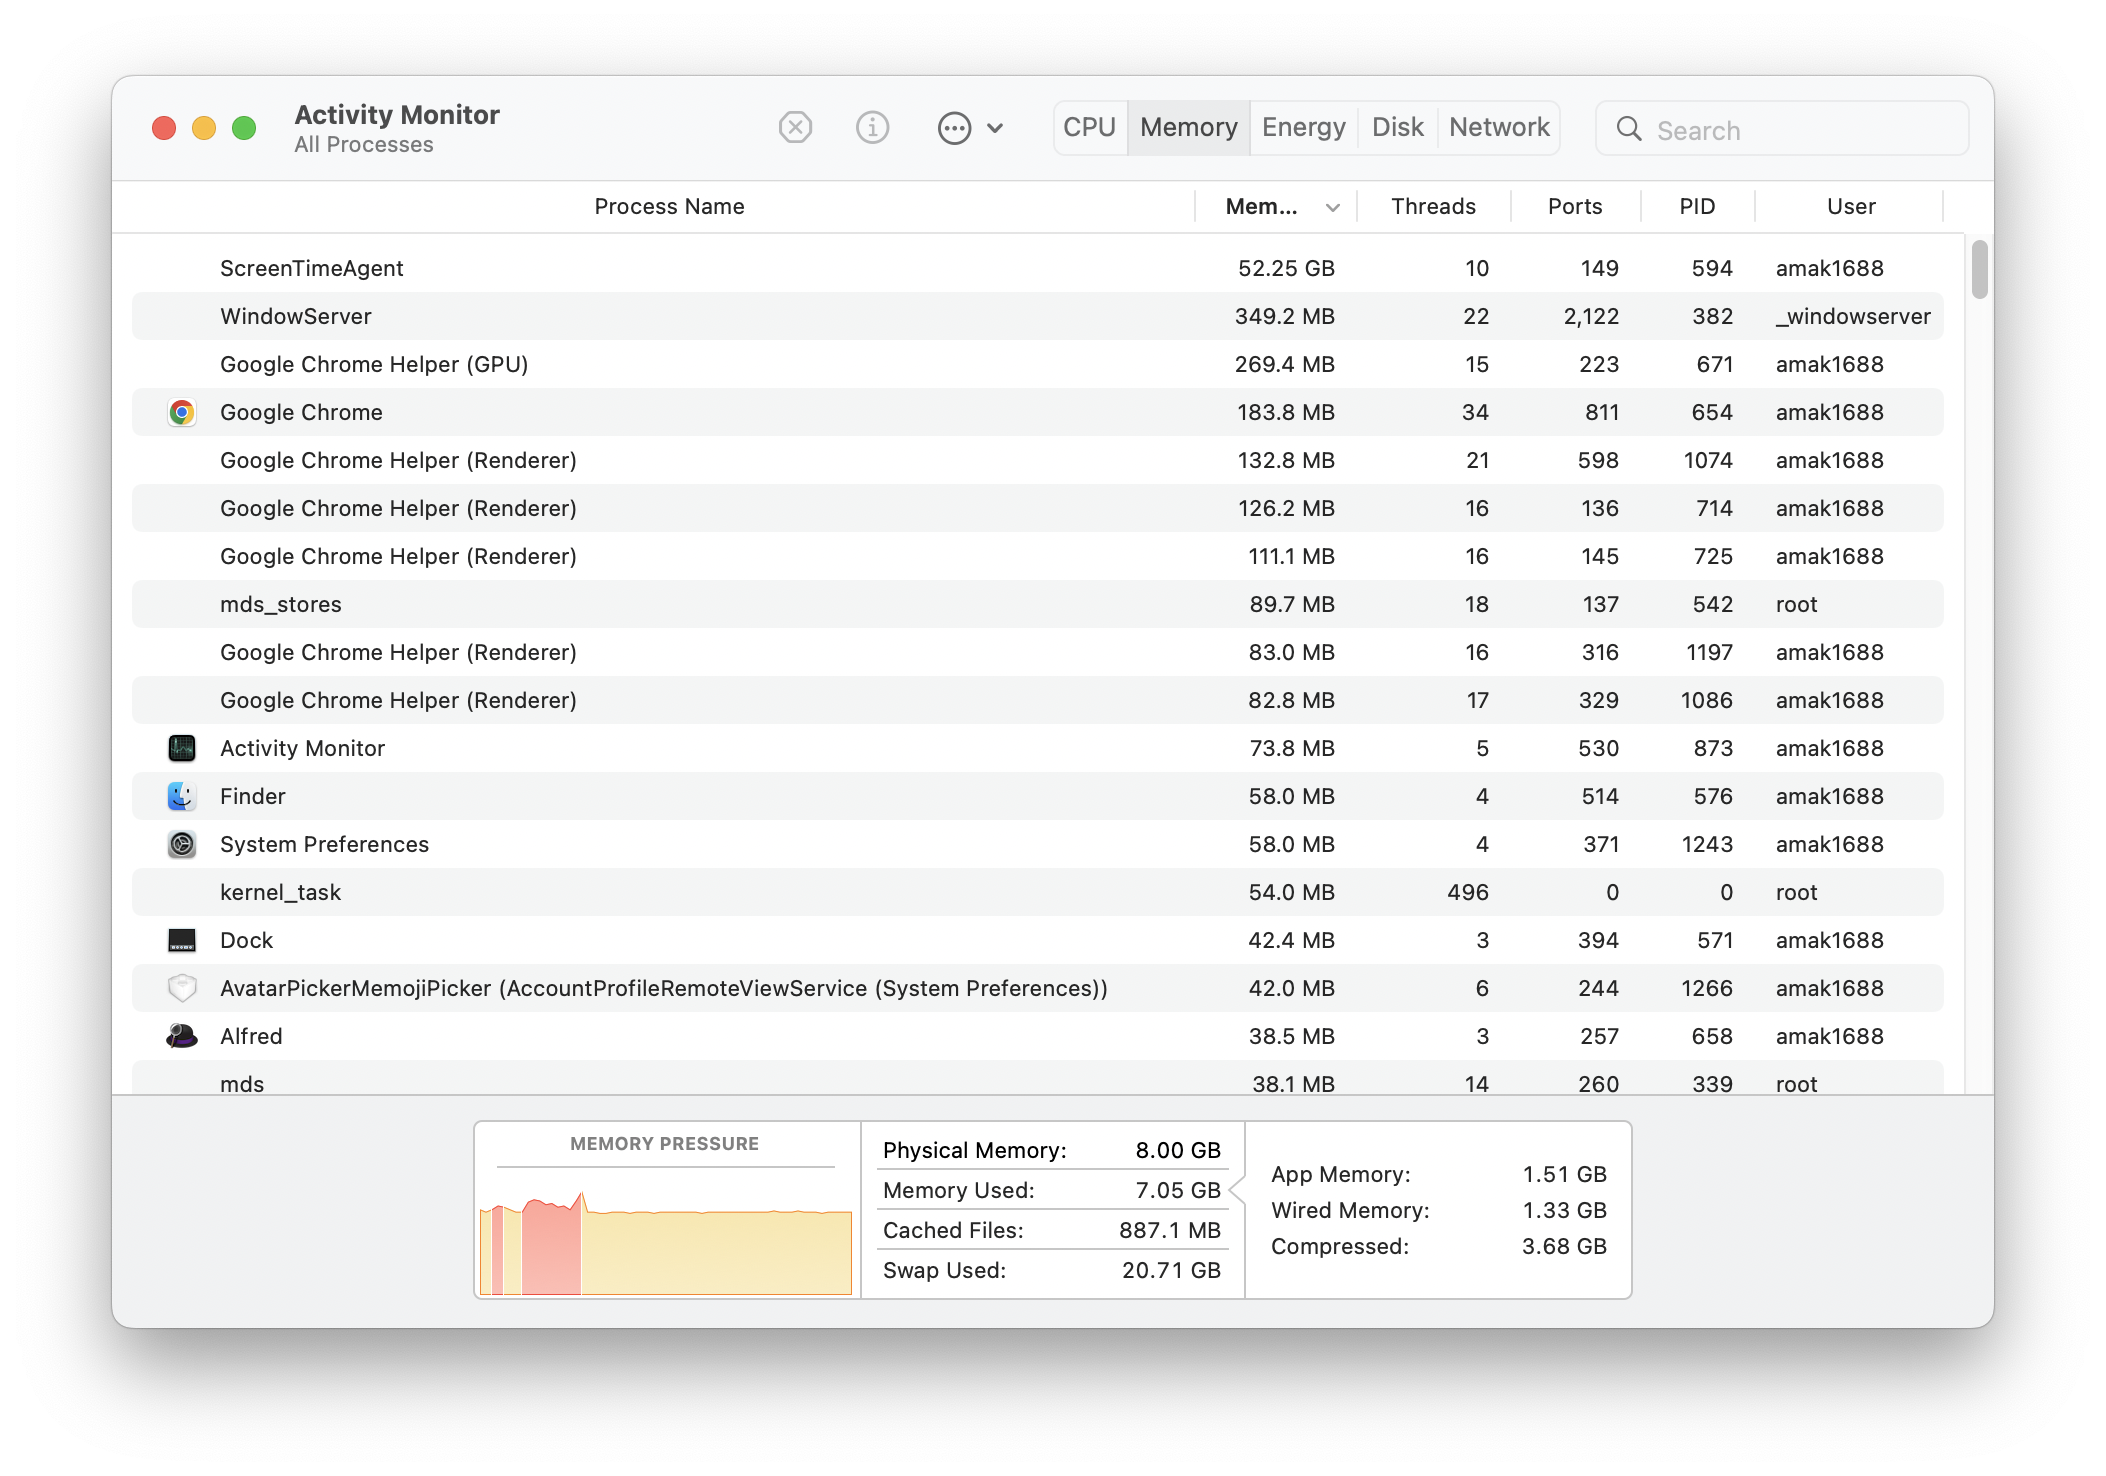Select the WindowServer process
This screenshot has width=2106, height=1476.
(1038, 316)
